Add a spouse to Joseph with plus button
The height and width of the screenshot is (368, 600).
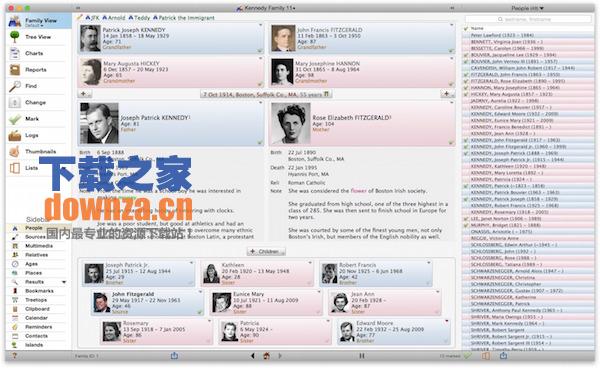point(85,94)
